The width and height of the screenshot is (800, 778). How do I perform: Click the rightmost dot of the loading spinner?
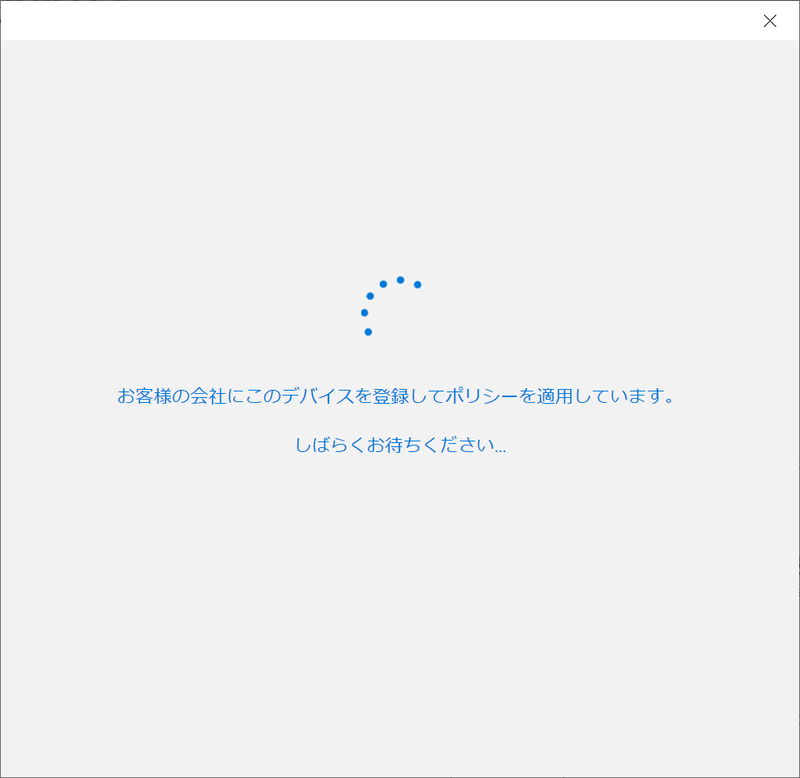(416, 285)
